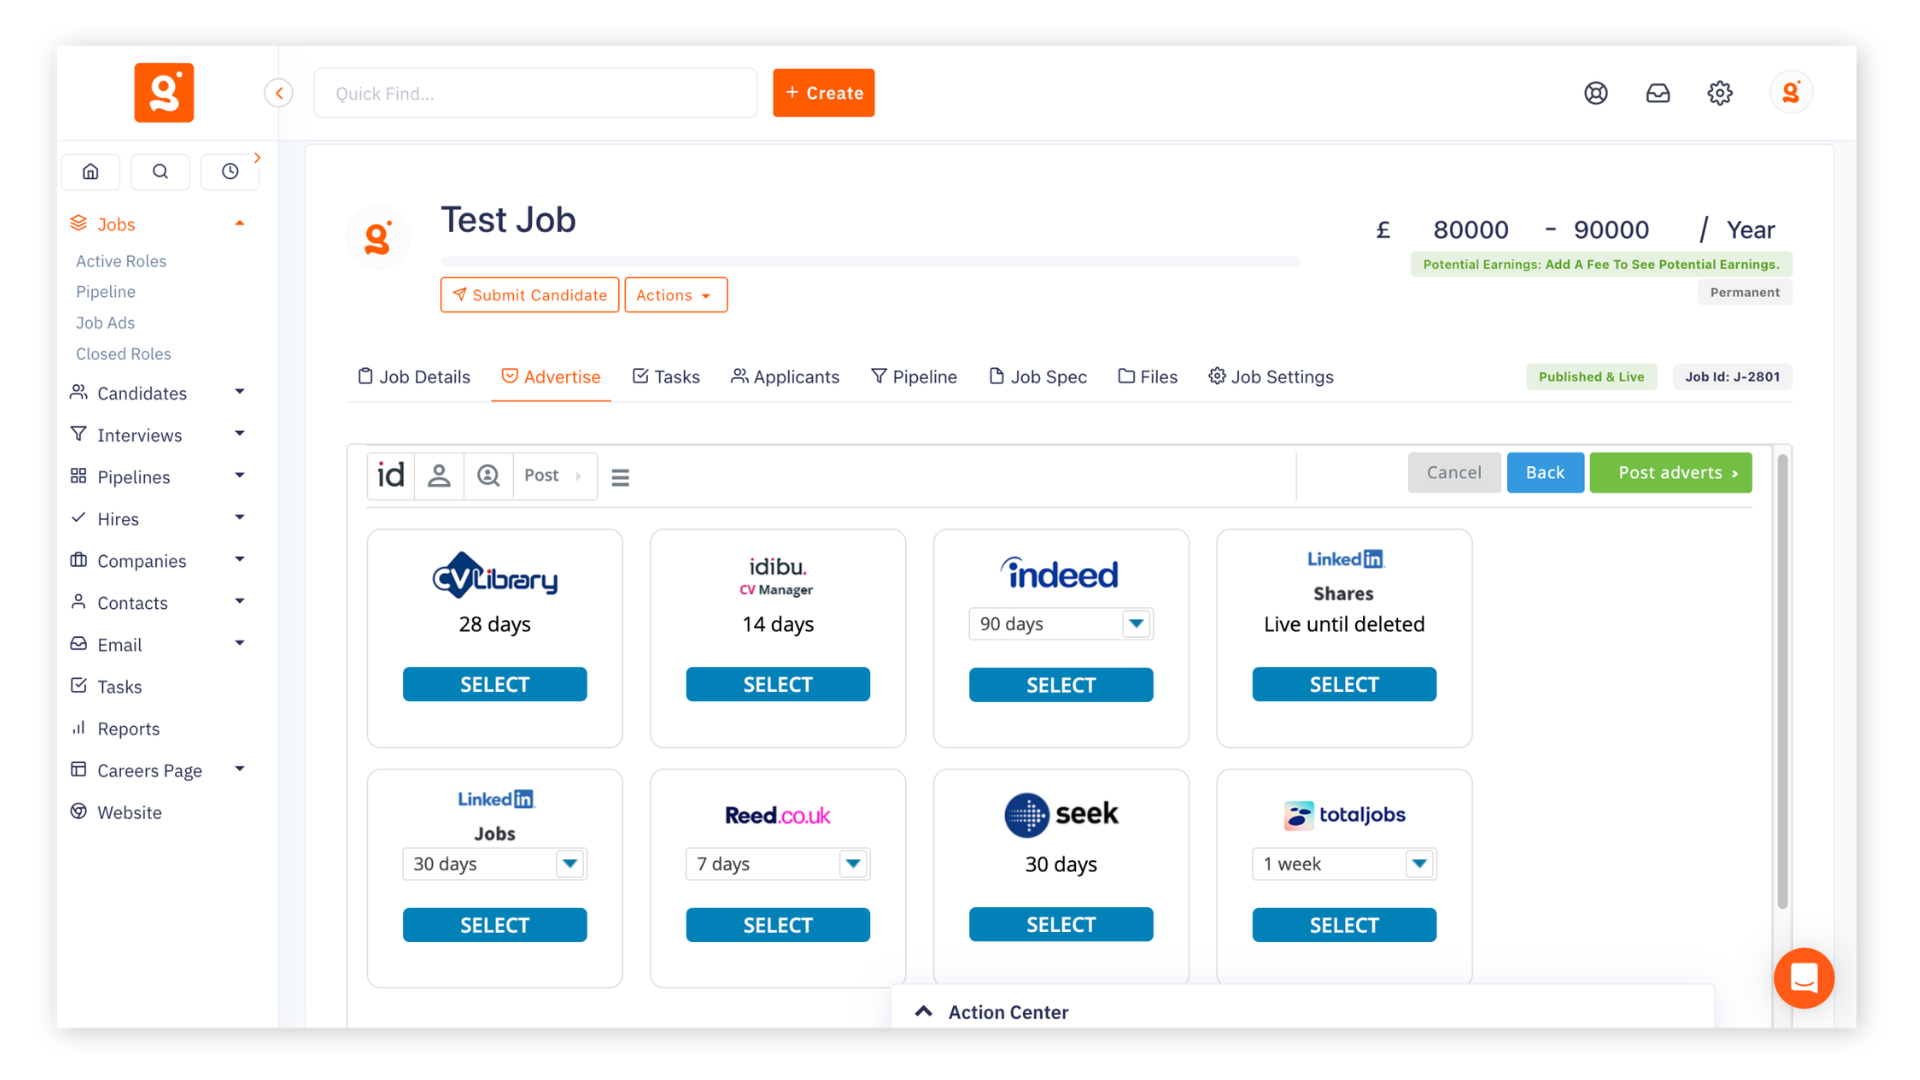The height and width of the screenshot is (1080, 1920).
Task: Open the hamburger menu in idibu toolbar
Action: pyautogui.click(x=620, y=478)
